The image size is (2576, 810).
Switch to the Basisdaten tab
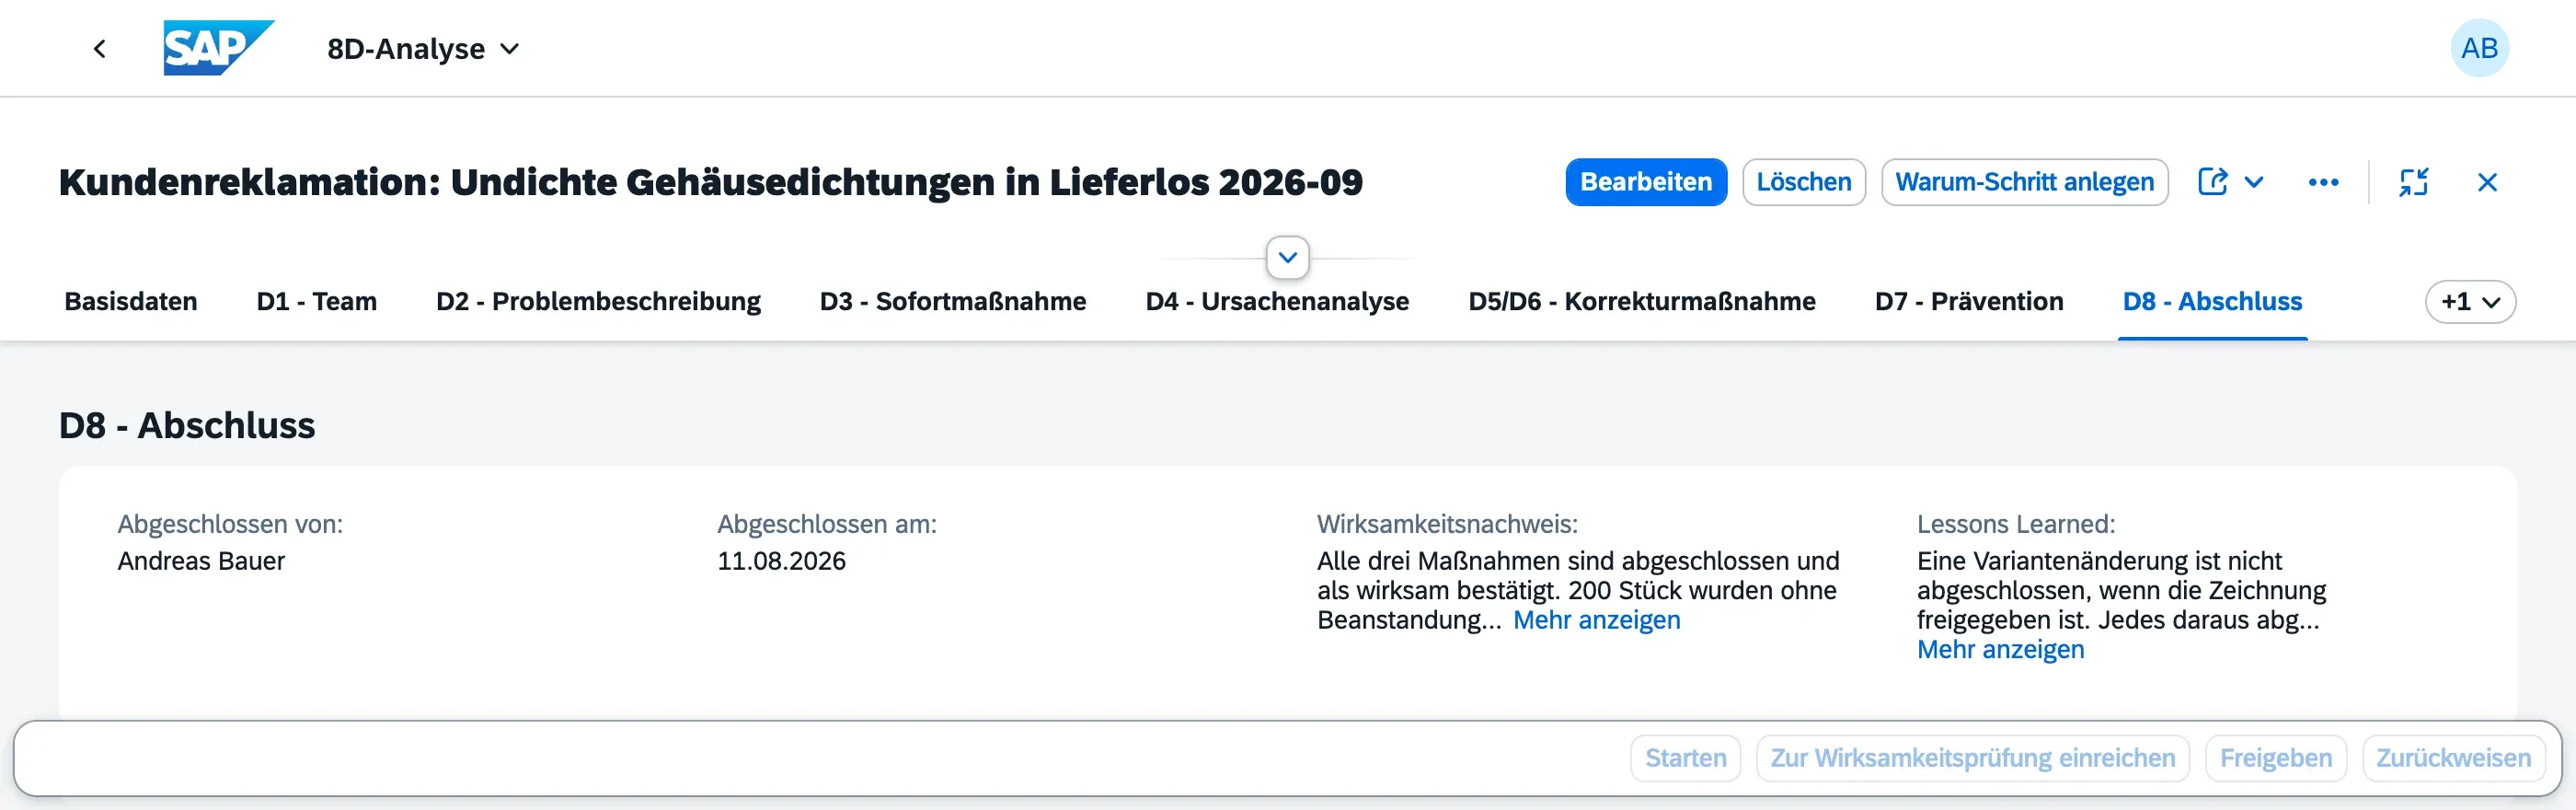coord(131,301)
